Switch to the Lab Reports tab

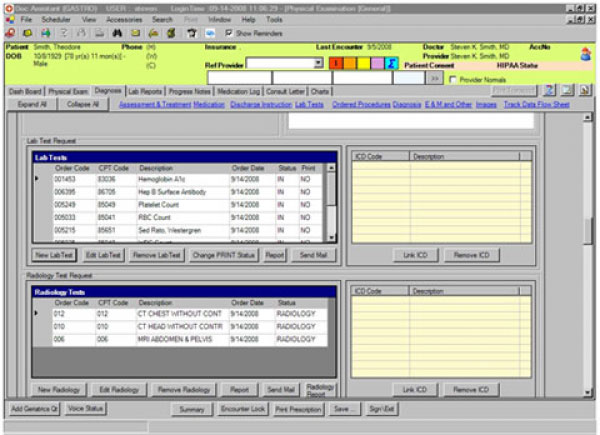pos(145,90)
